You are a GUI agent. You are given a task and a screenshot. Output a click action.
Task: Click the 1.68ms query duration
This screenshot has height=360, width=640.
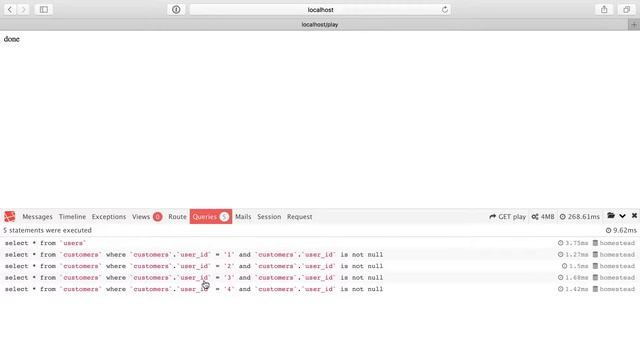click(573, 278)
